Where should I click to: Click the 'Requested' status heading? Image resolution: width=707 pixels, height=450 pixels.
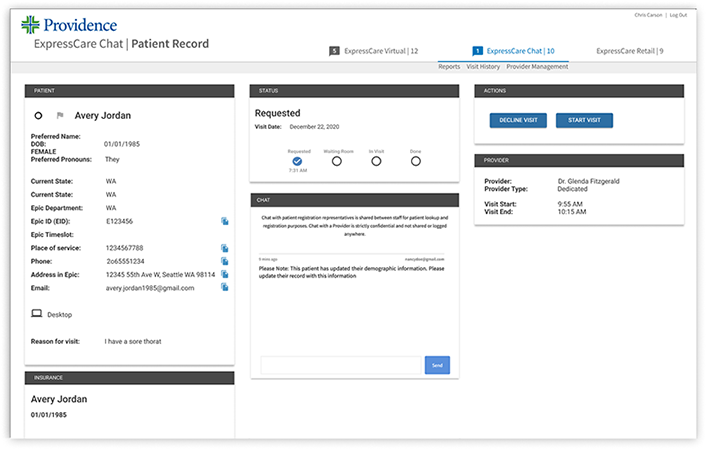(x=277, y=113)
